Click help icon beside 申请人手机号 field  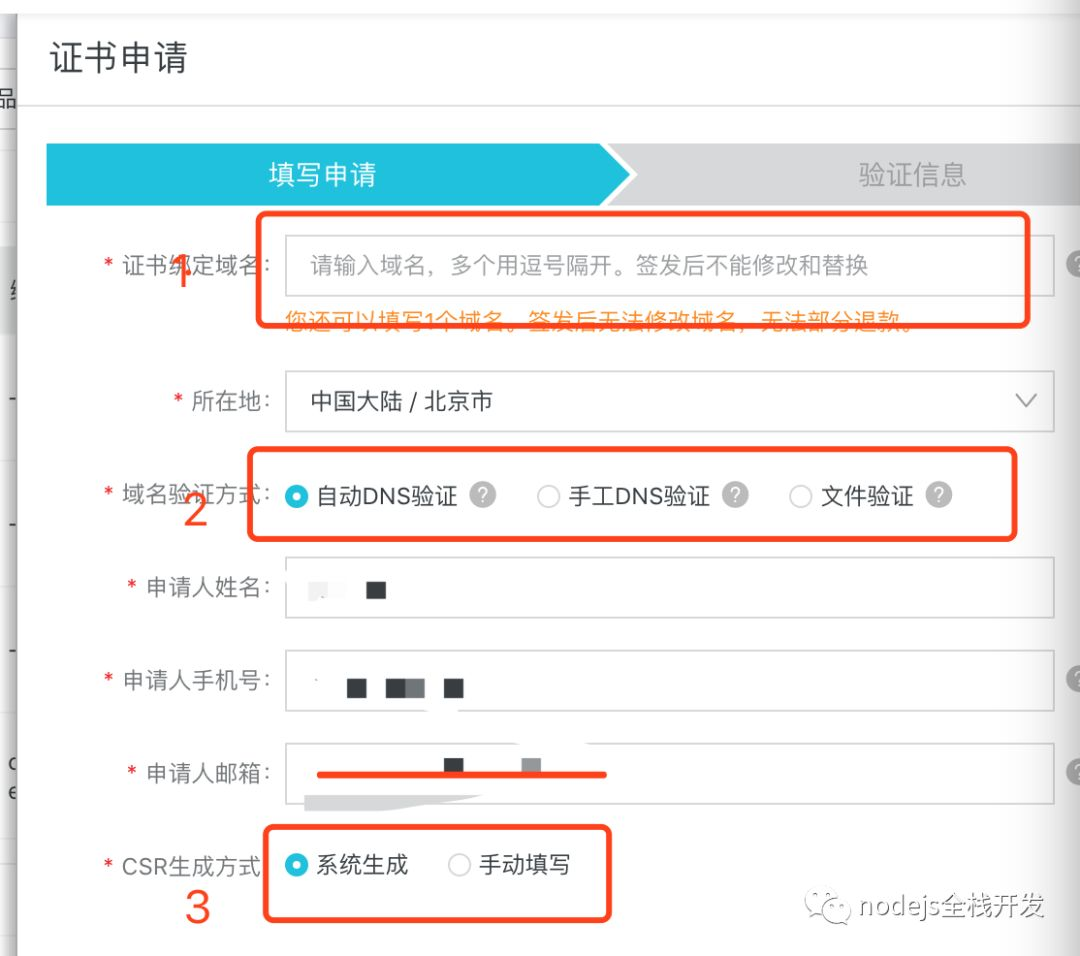[x=1074, y=680]
